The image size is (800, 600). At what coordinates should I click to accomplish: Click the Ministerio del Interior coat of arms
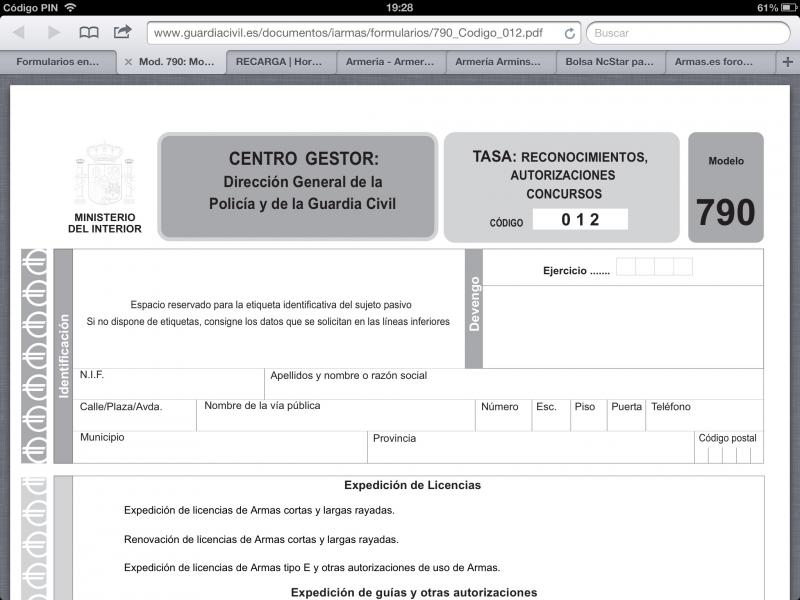(x=104, y=175)
